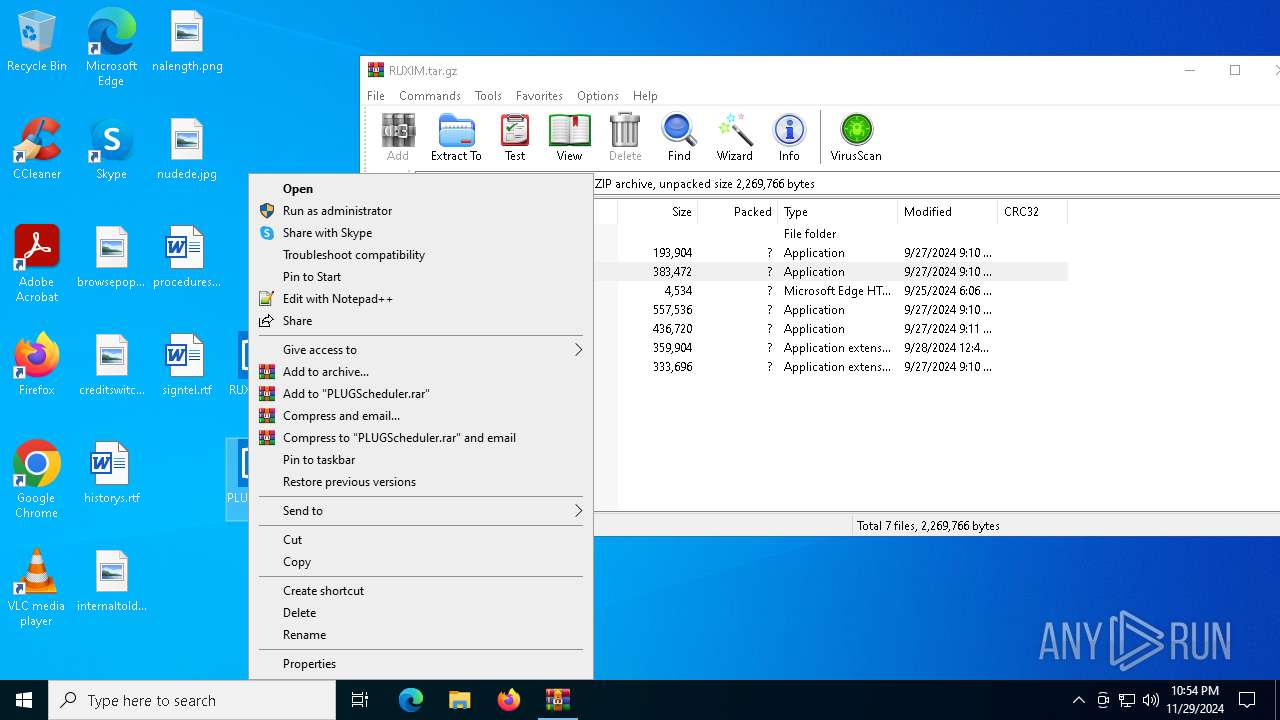Image resolution: width=1280 pixels, height=720 pixels.
Task: Select the browsepop image file icon
Action: tap(111, 258)
